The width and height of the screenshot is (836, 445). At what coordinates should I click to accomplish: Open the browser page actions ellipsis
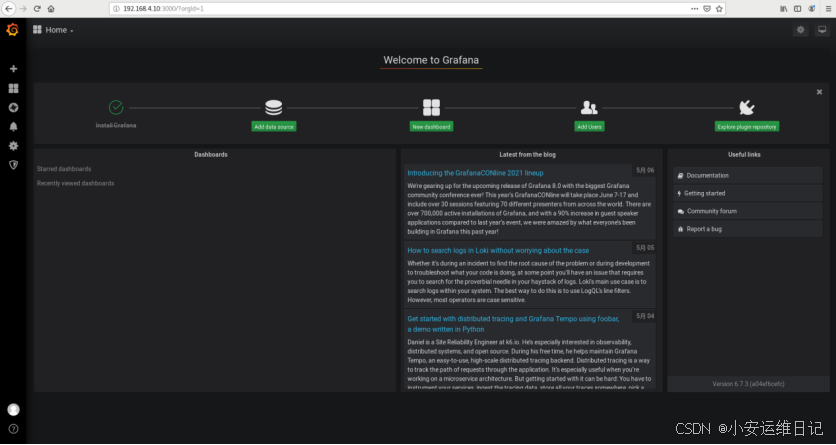[x=694, y=9]
